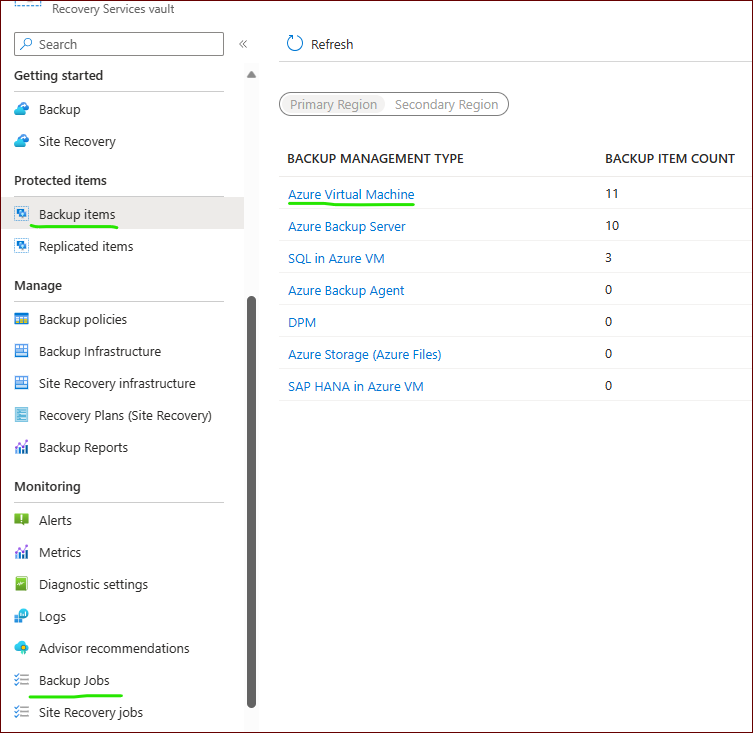The image size is (753, 733).
Task: Click the Site Recovery cloud icon
Action: pos(22,141)
